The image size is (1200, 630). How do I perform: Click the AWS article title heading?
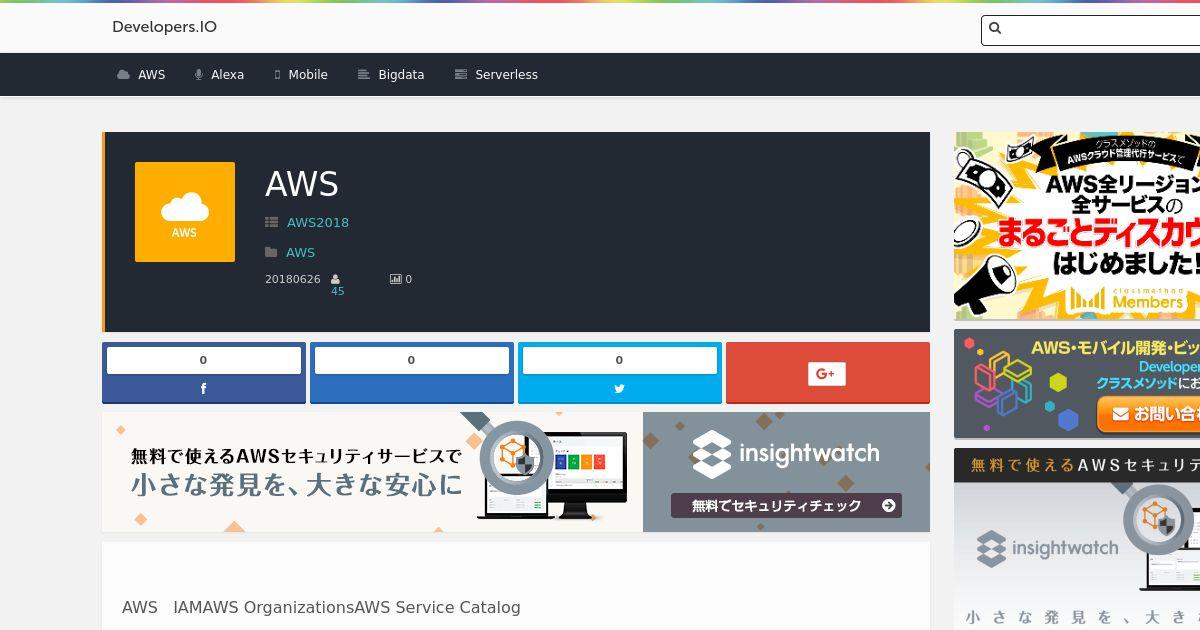point(302,184)
